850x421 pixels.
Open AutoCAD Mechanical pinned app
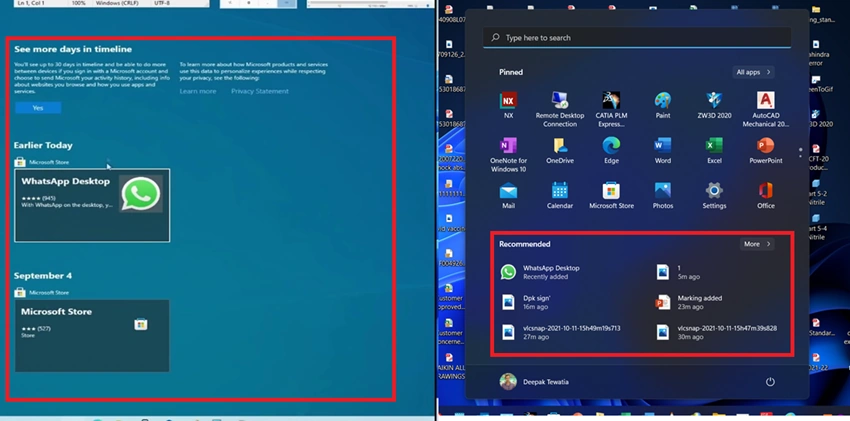point(765,109)
